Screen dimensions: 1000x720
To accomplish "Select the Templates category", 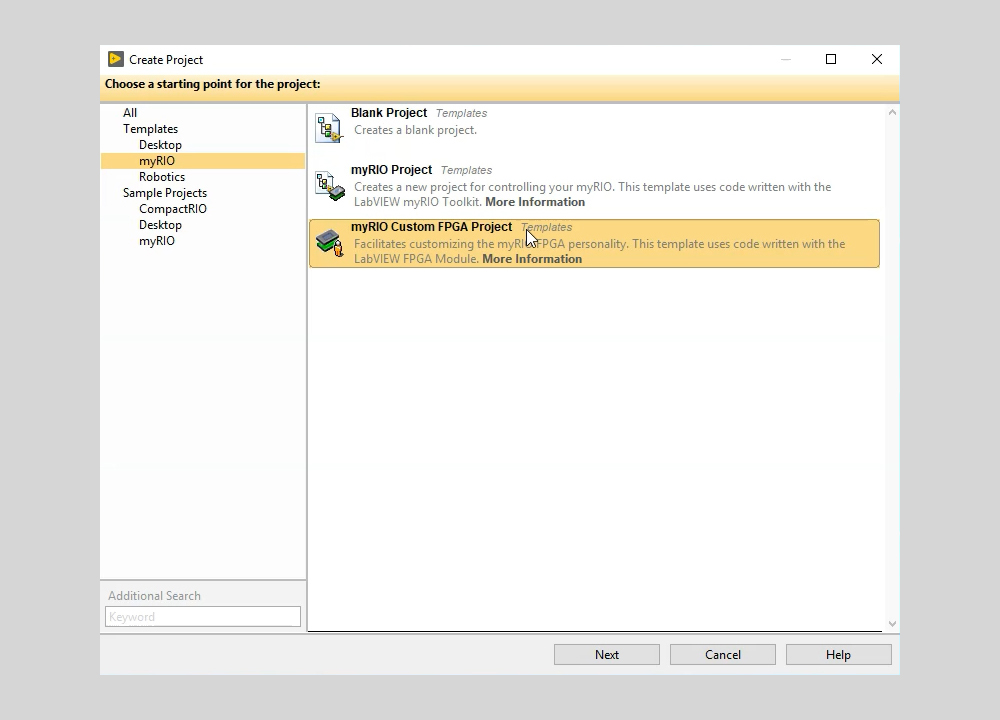I will coord(151,129).
